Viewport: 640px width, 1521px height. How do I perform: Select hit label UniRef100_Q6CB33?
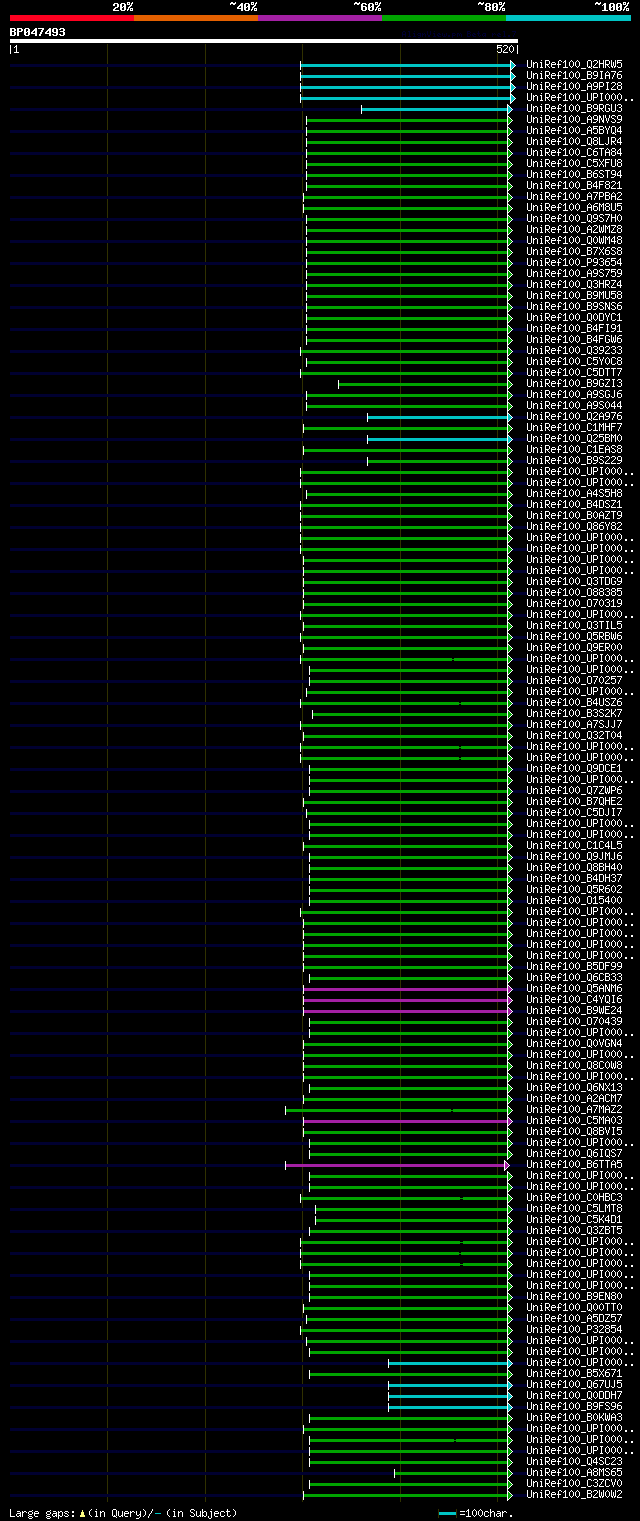coord(574,977)
